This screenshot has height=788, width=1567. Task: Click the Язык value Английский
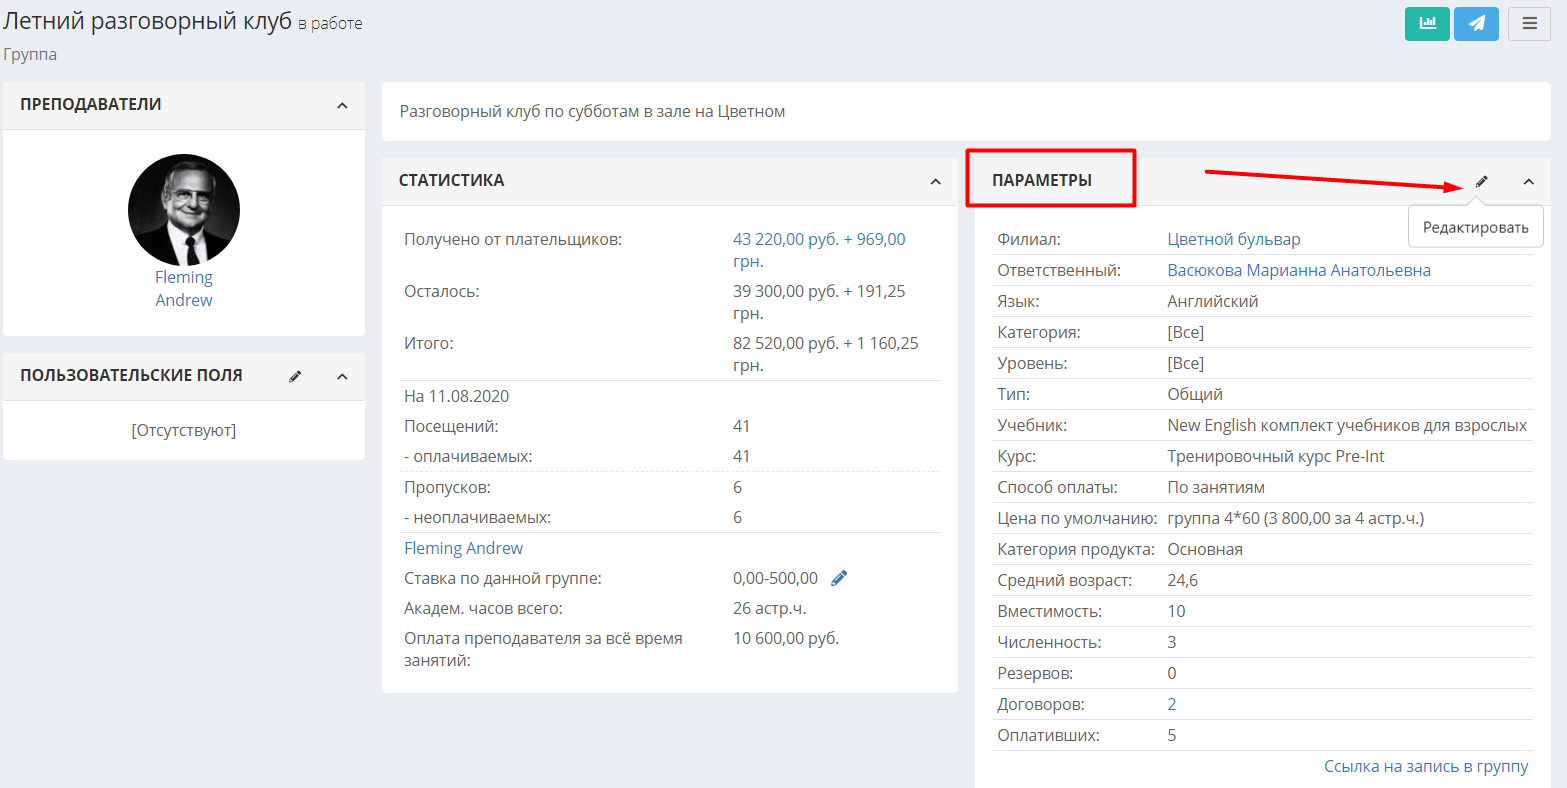(1213, 301)
